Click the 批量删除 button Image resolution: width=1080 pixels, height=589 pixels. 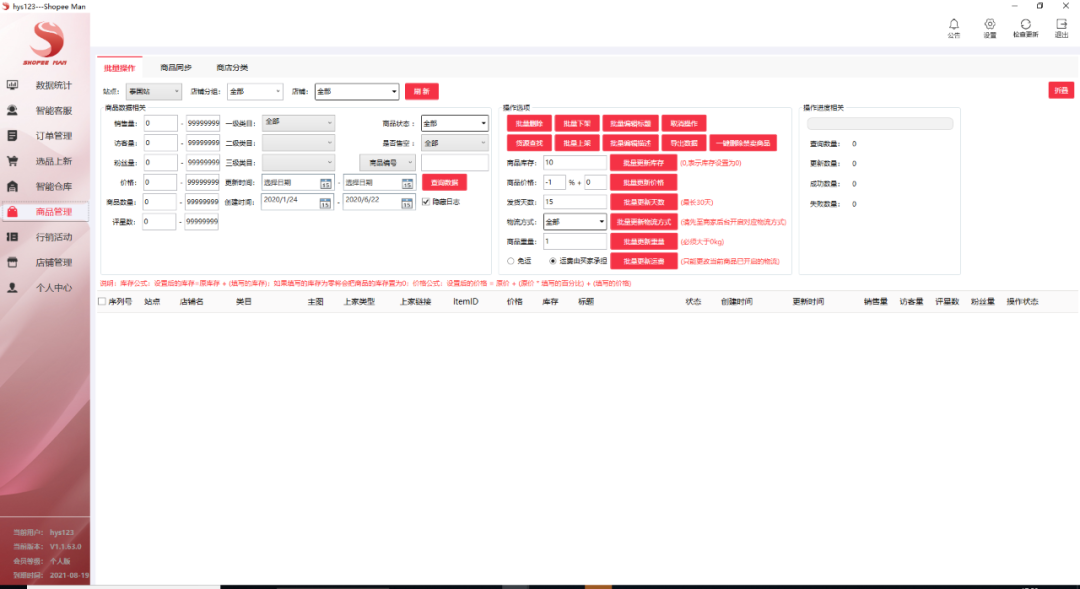[529, 123]
